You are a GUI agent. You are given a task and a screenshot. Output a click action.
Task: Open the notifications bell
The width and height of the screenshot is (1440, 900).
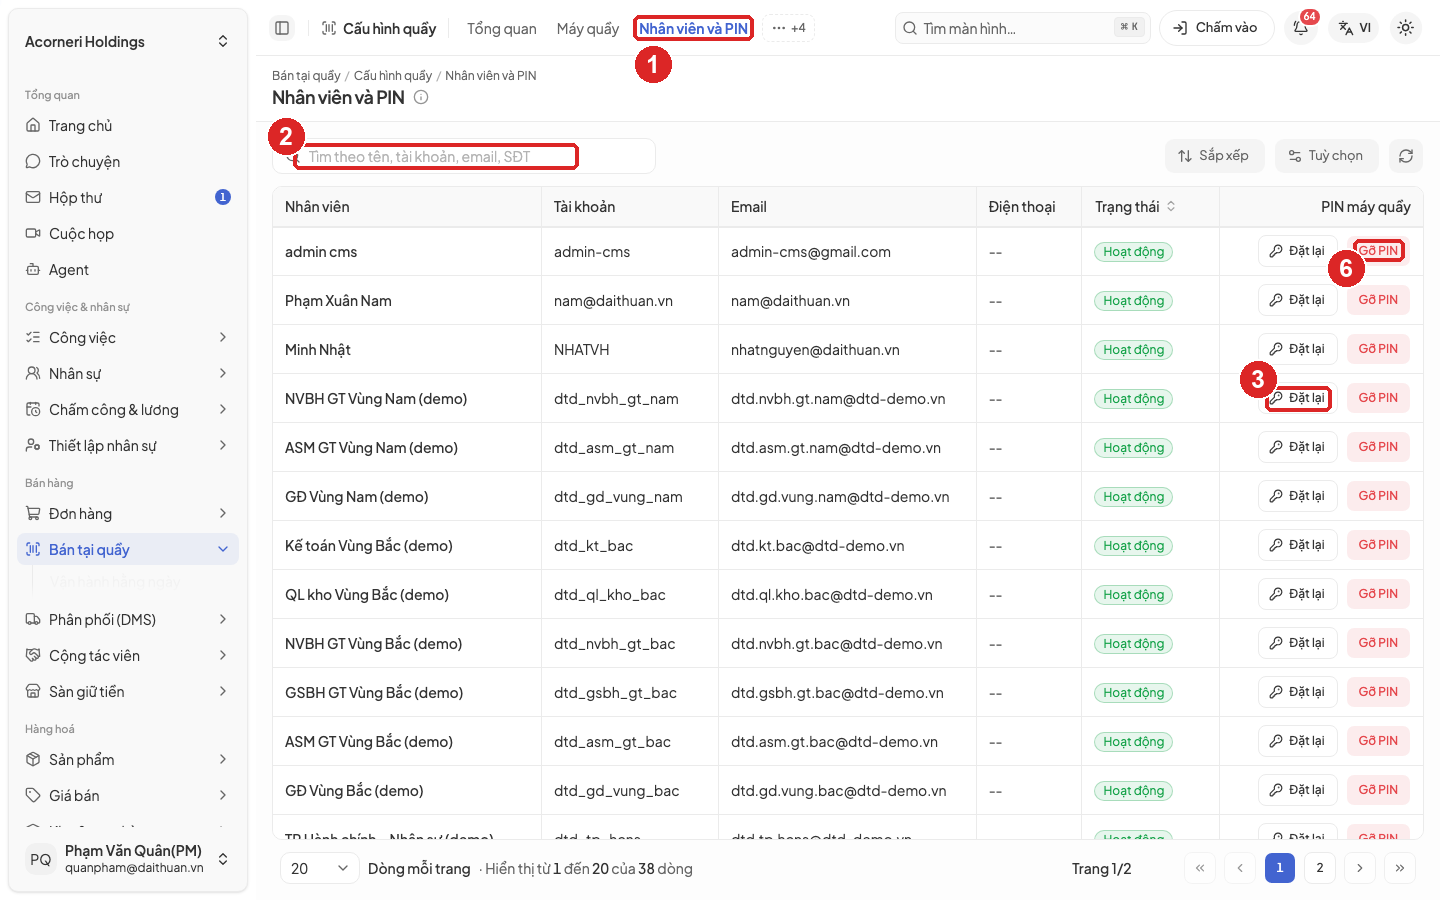(1301, 28)
